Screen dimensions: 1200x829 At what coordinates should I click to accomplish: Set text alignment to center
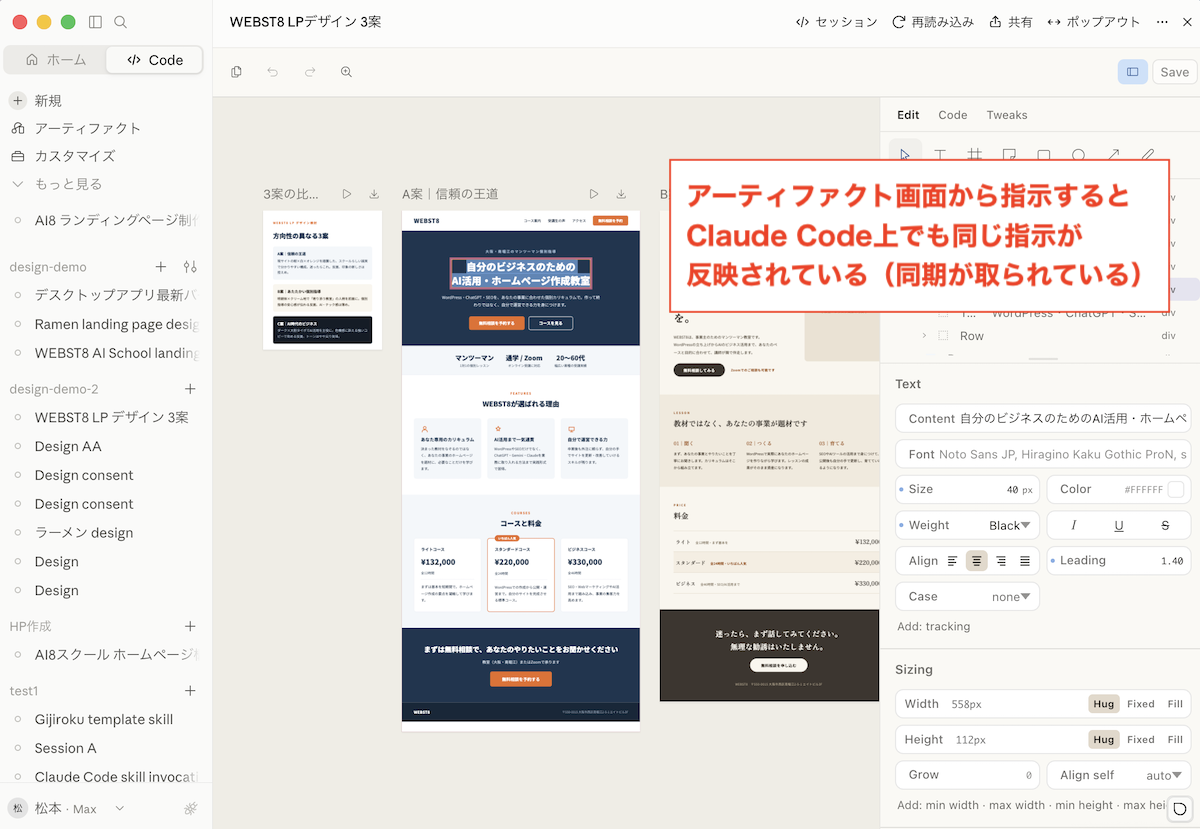click(x=976, y=561)
